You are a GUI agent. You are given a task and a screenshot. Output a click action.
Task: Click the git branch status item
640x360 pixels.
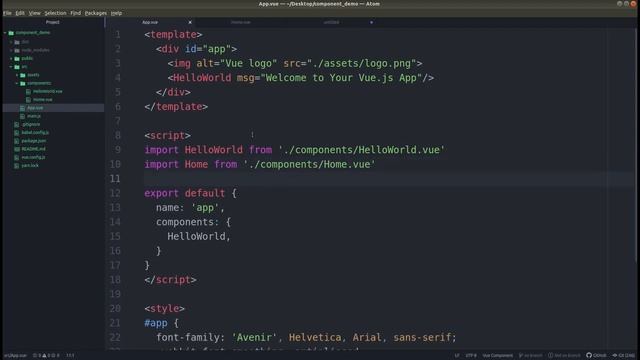coord(530,356)
